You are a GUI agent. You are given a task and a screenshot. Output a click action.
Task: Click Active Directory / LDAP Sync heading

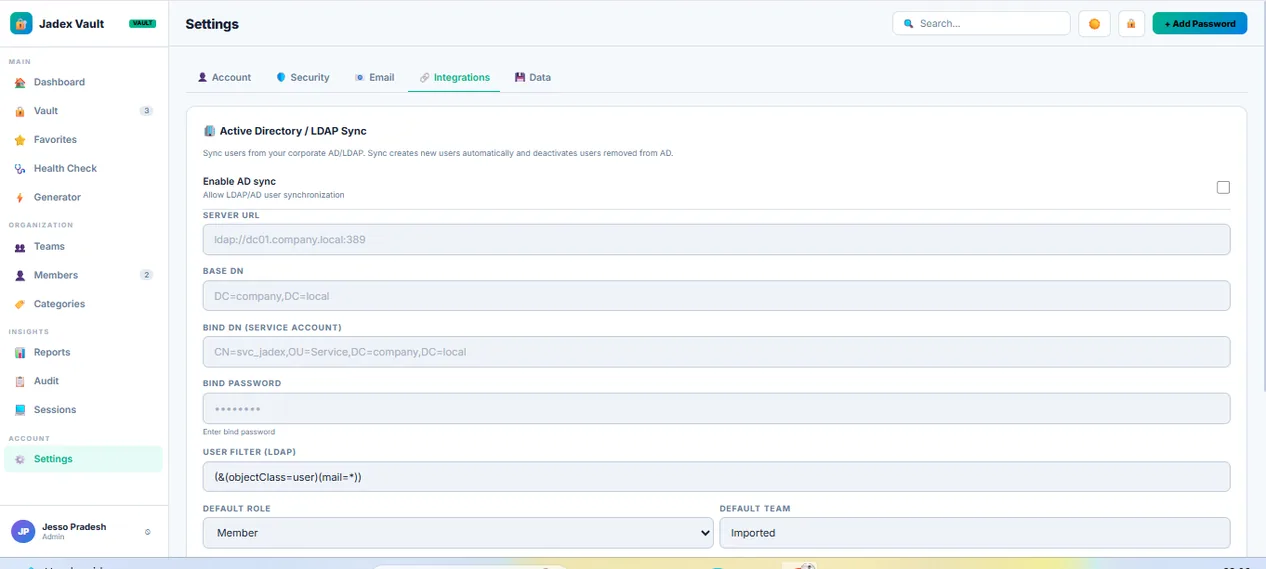[x=293, y=131]
